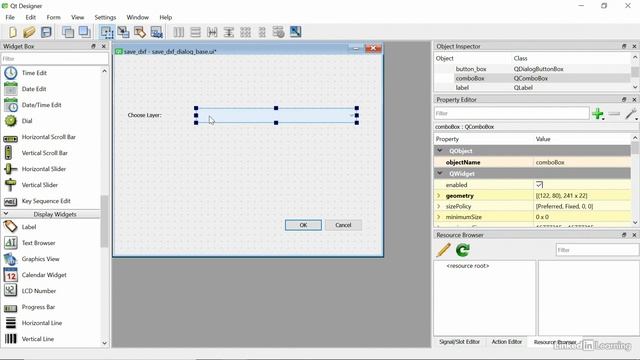Image resolution: width=640 pixels, height=360 pixels.
Task: Click Edit Resources pencil icon
Action: (443, 250)
